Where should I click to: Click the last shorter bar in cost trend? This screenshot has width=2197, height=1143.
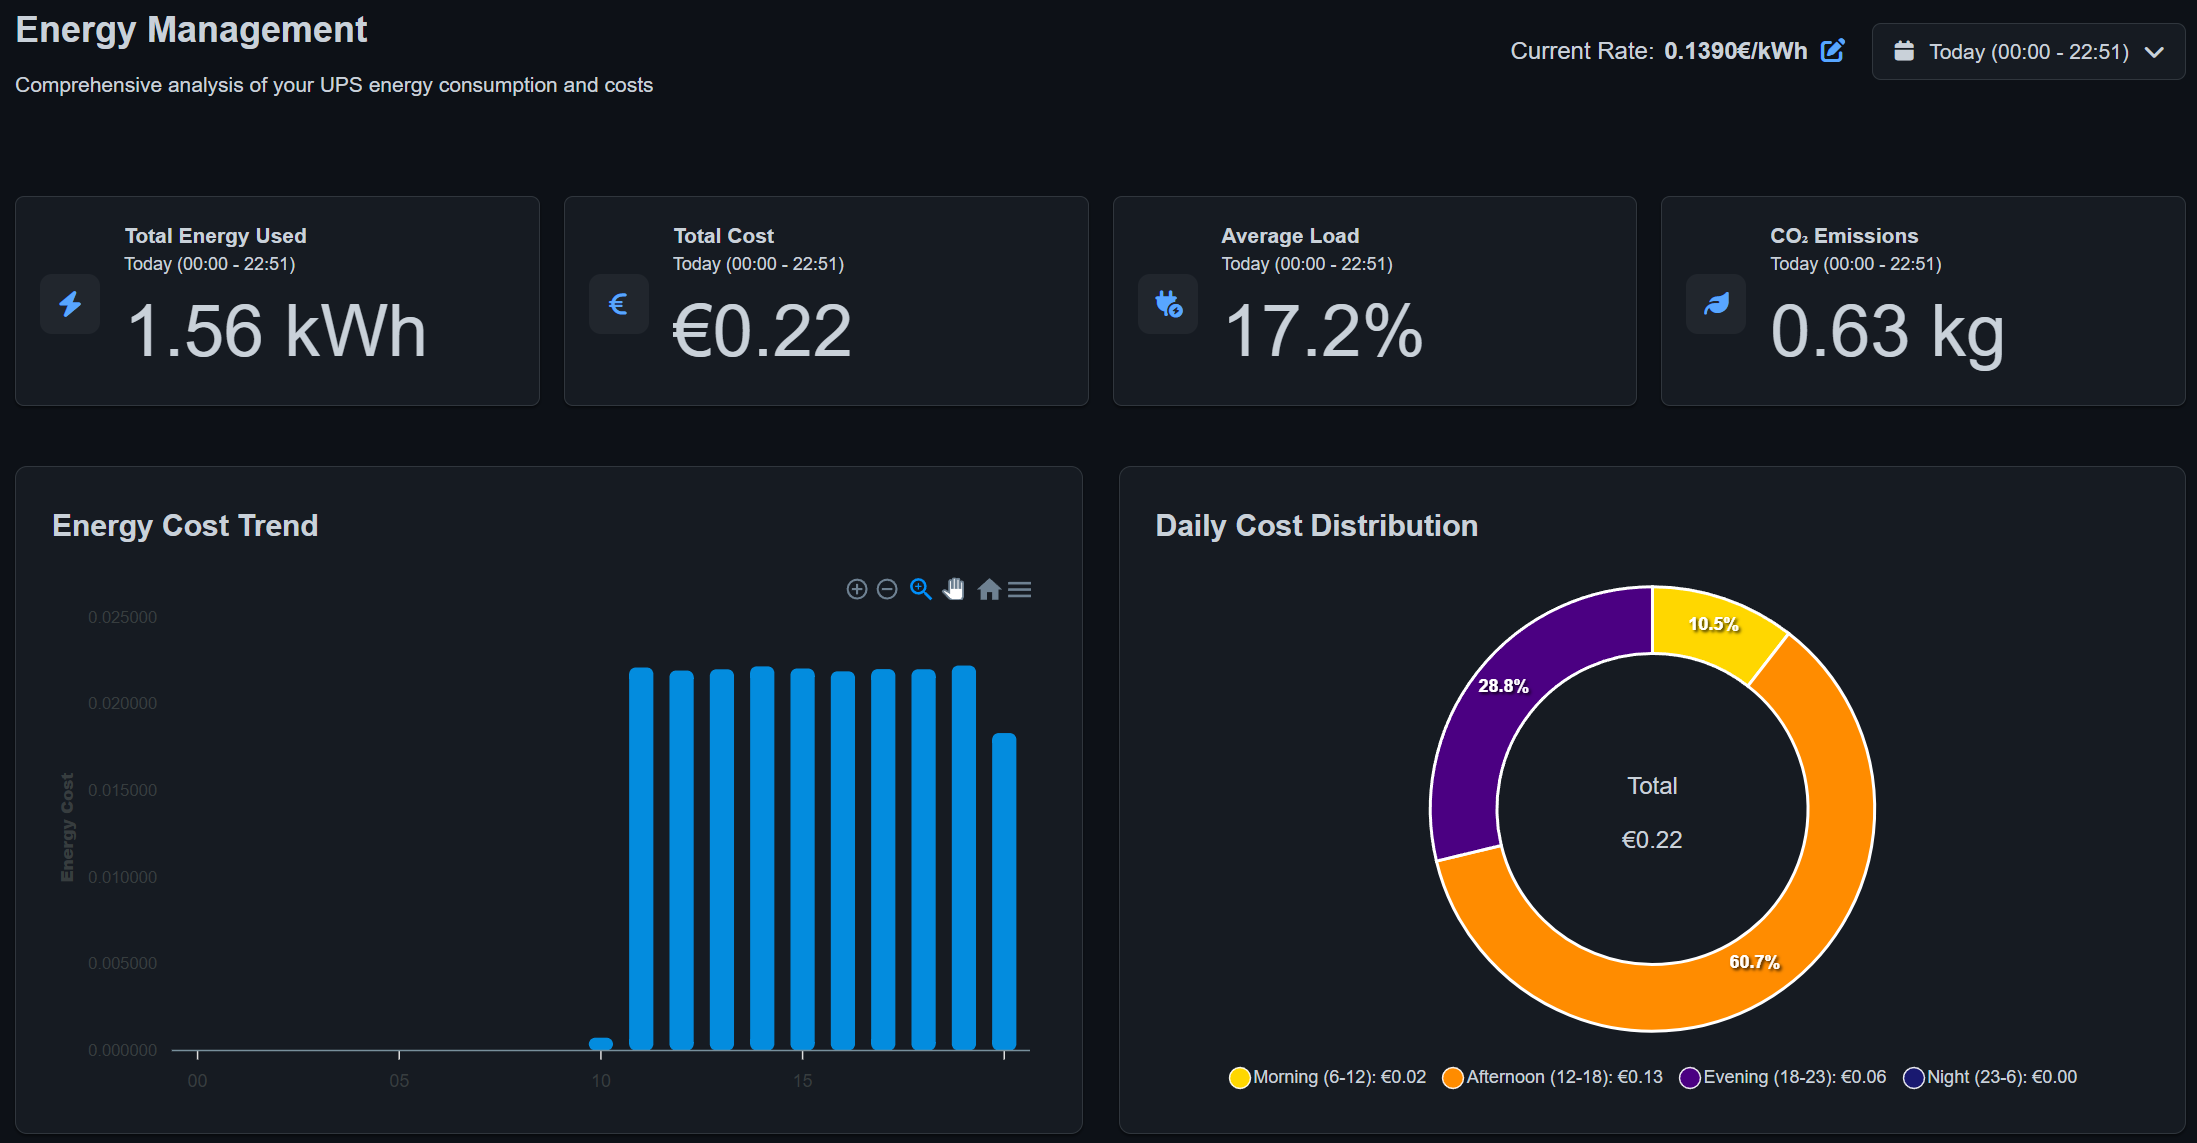pos(1004,891)
